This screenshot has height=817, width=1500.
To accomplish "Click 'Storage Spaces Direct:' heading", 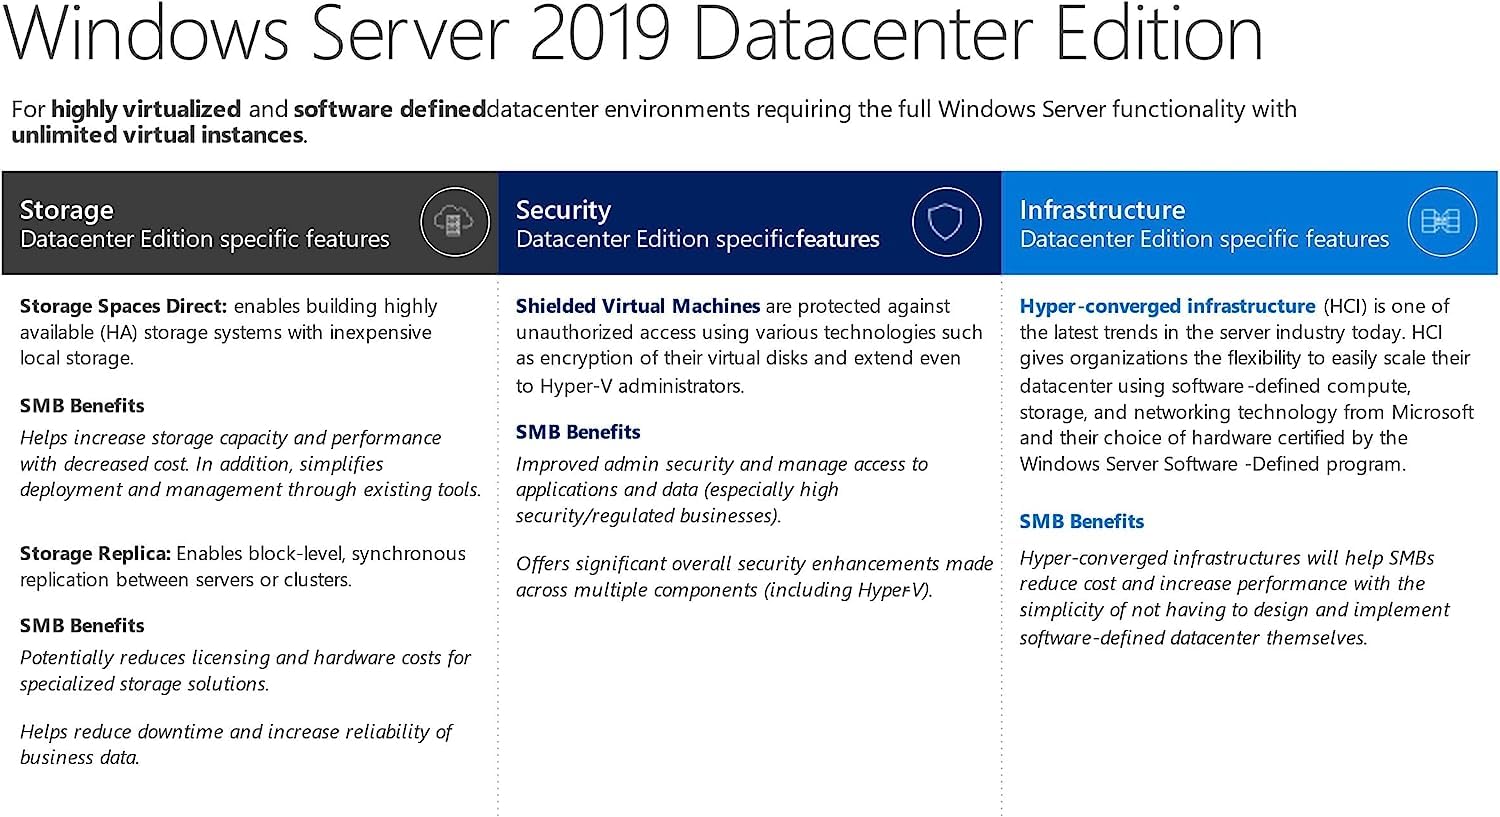I will click(124, 306).
